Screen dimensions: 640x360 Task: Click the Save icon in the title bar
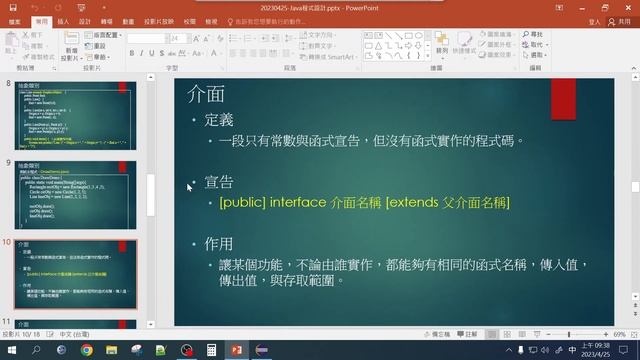(13, 8)
